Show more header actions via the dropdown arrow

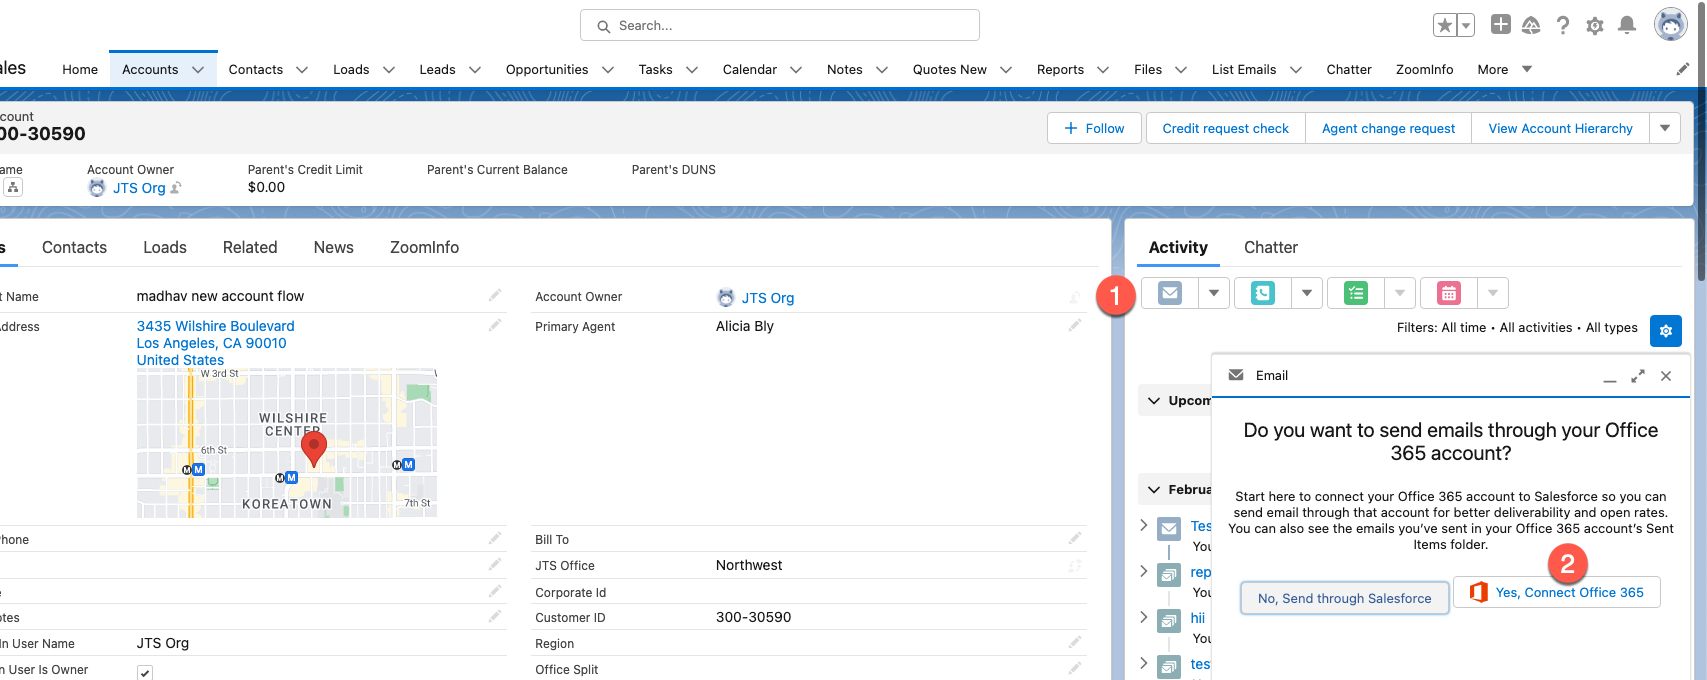(x=1665, y=128)
